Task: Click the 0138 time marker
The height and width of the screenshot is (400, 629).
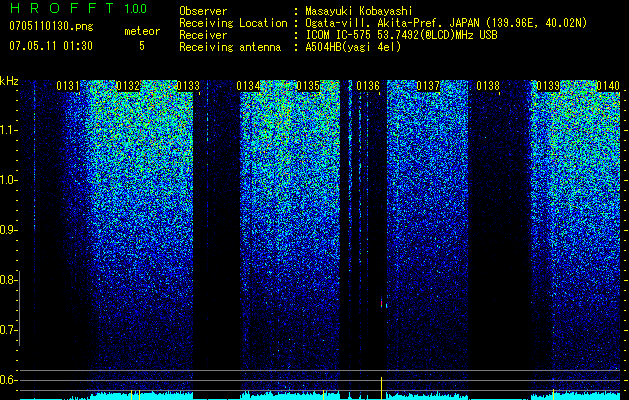Action: (488, 86)
